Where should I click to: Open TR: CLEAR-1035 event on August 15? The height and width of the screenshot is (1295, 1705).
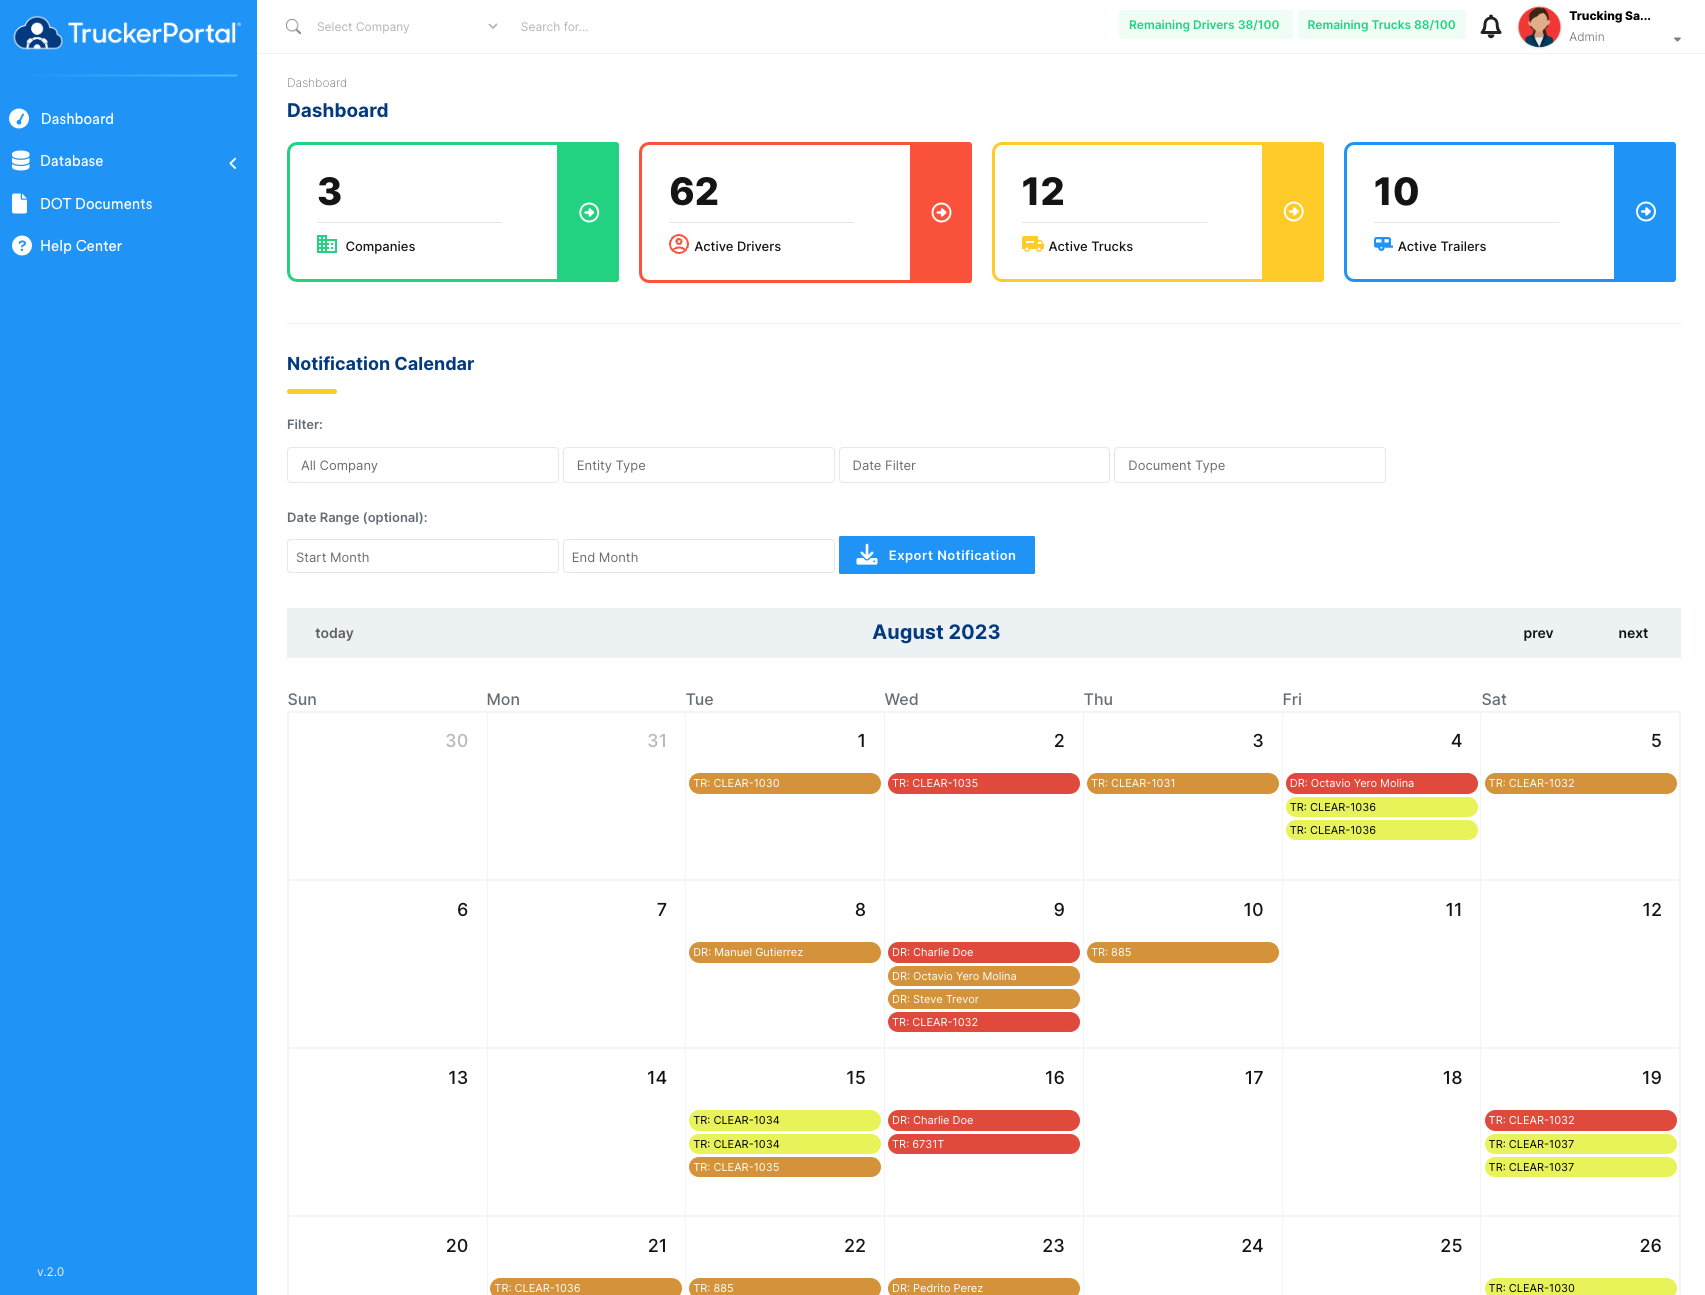(x=785, y=1167)
